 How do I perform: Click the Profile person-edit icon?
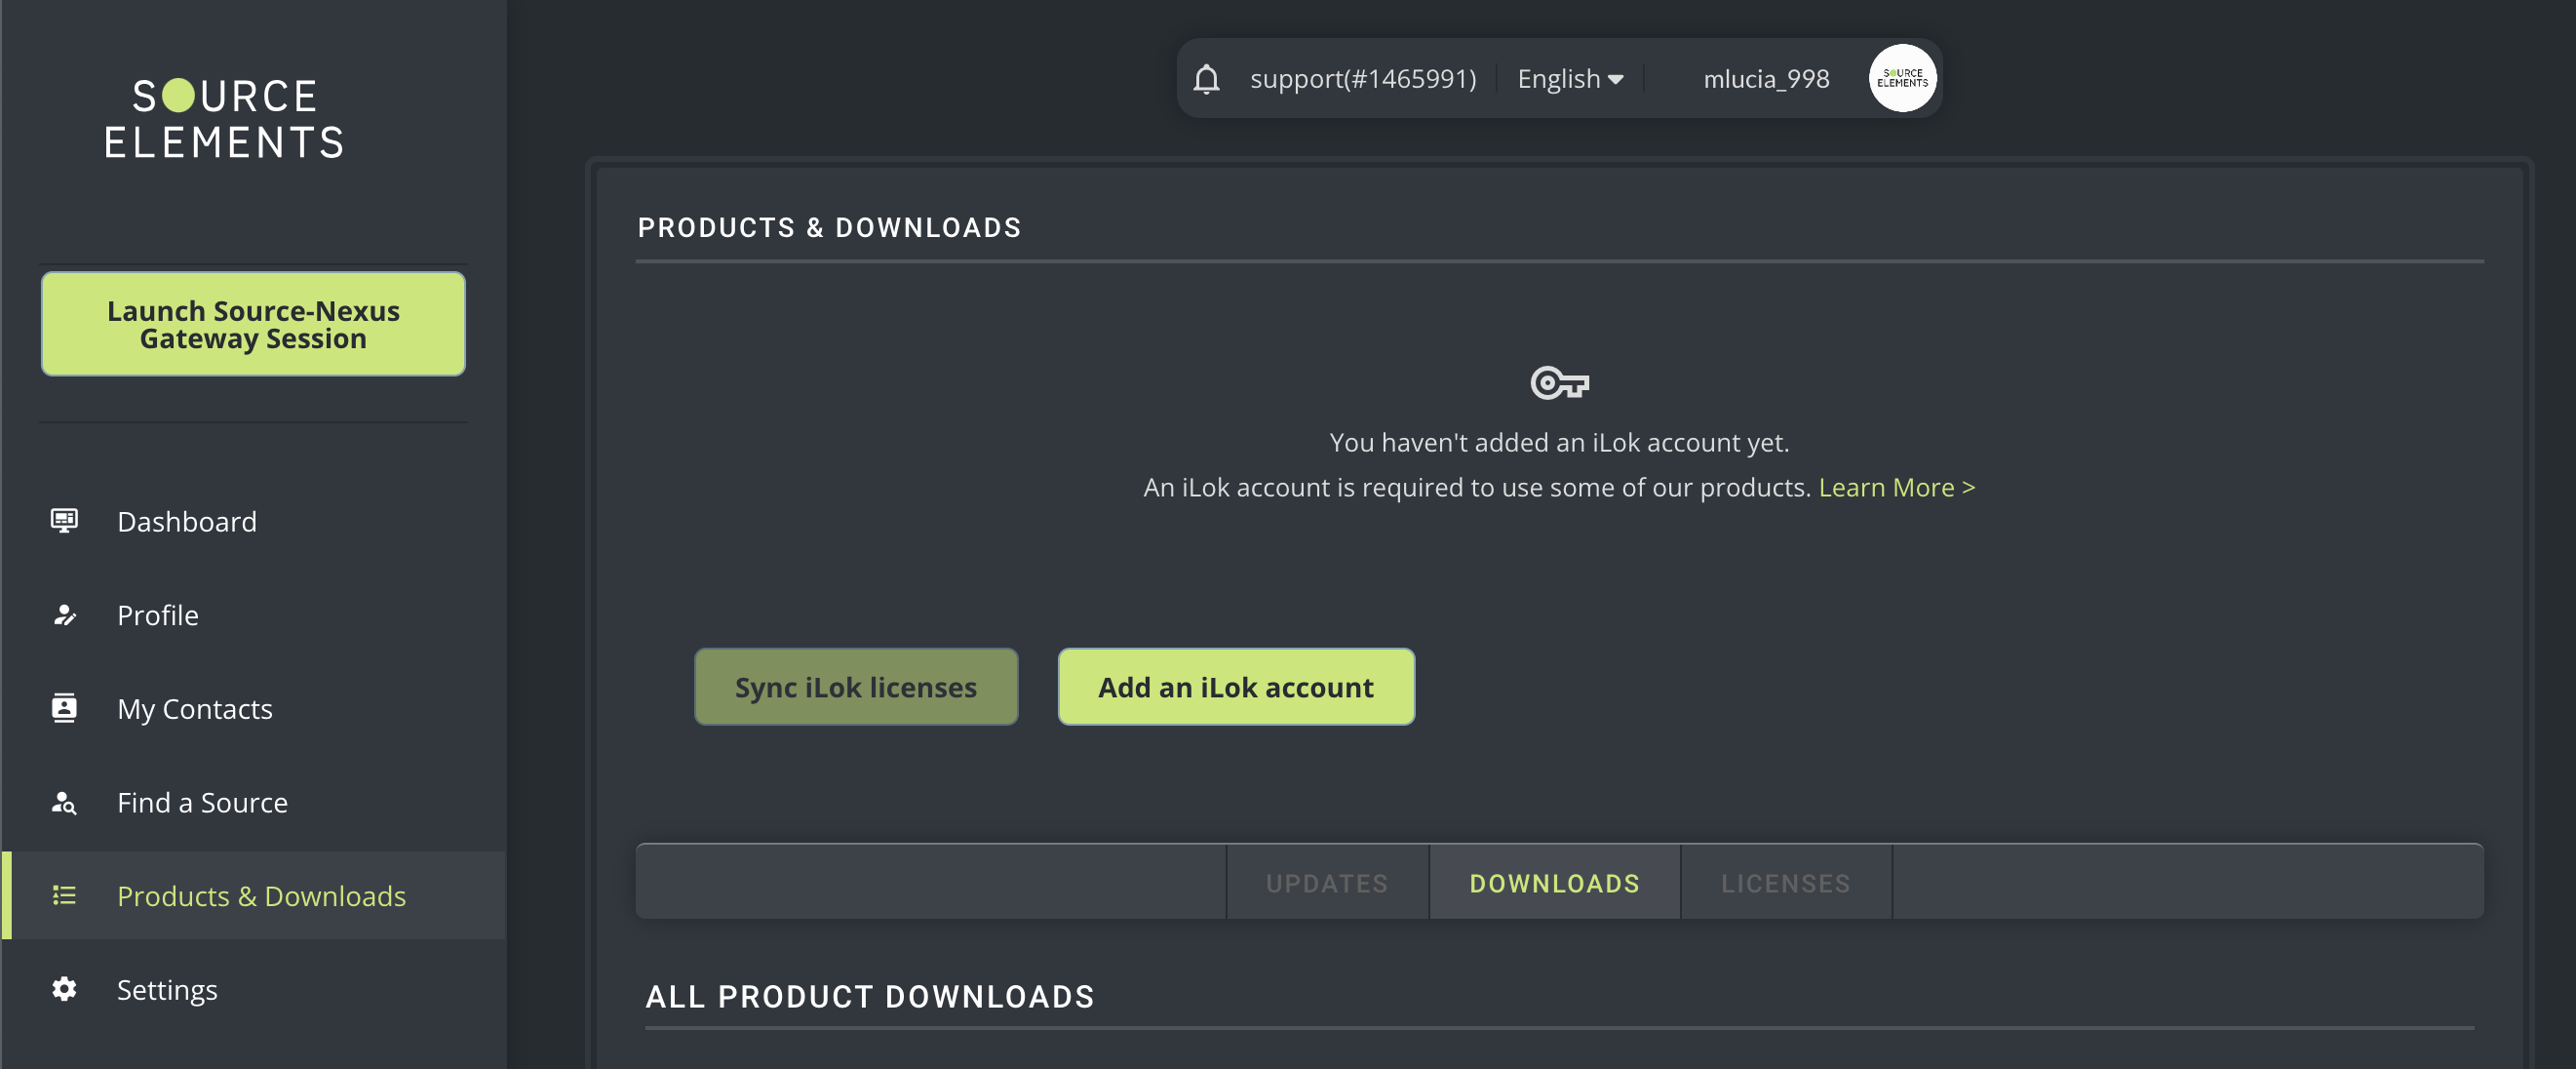tap(64, 614)
